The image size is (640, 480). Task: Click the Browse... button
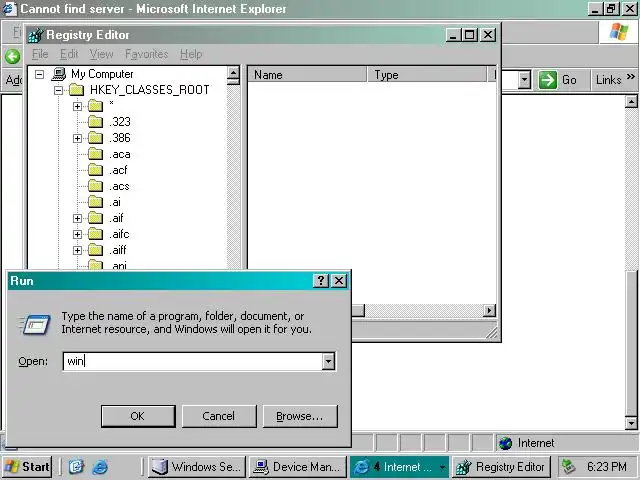300,416
